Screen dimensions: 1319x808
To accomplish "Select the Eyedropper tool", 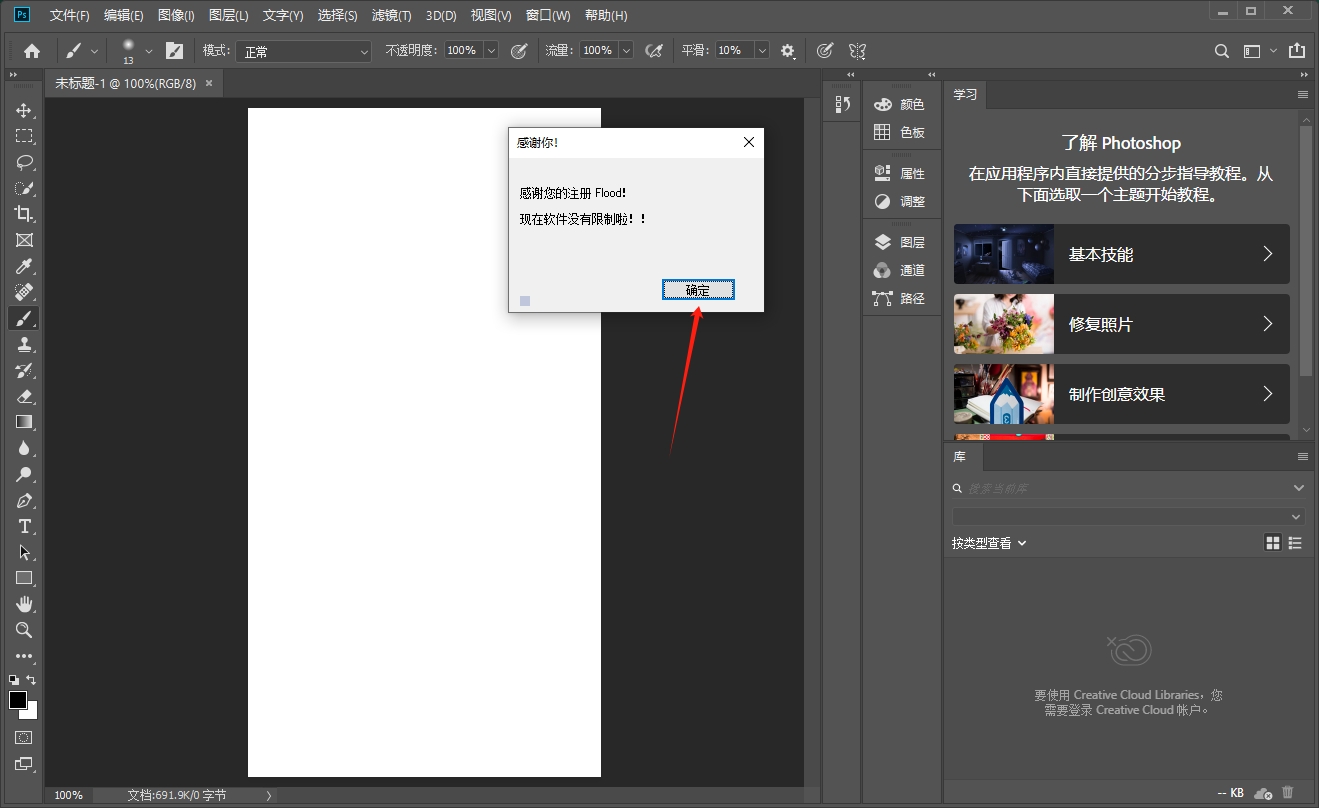I will pos(24,266).
